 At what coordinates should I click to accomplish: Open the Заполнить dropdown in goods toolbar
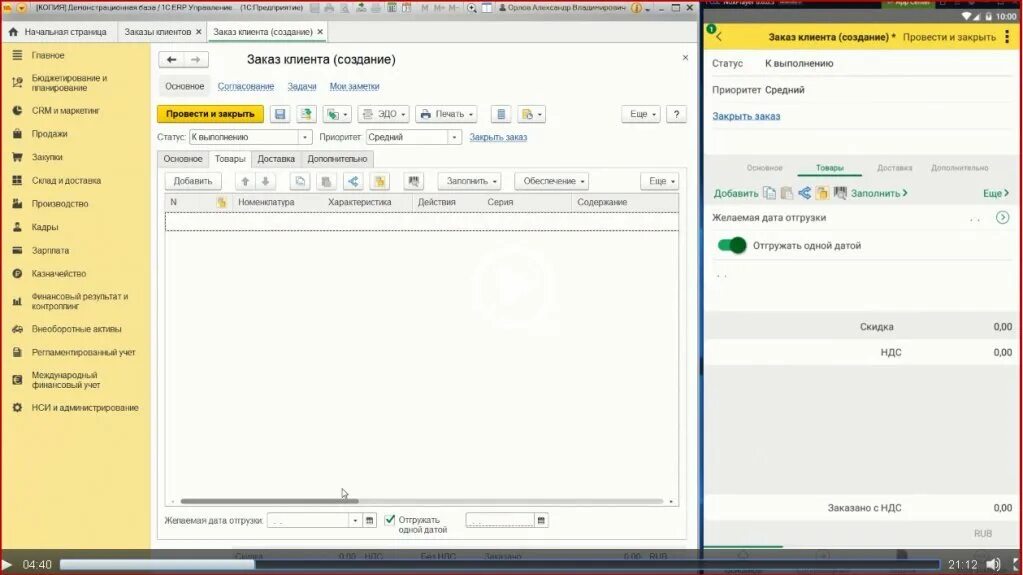point(469,181)
